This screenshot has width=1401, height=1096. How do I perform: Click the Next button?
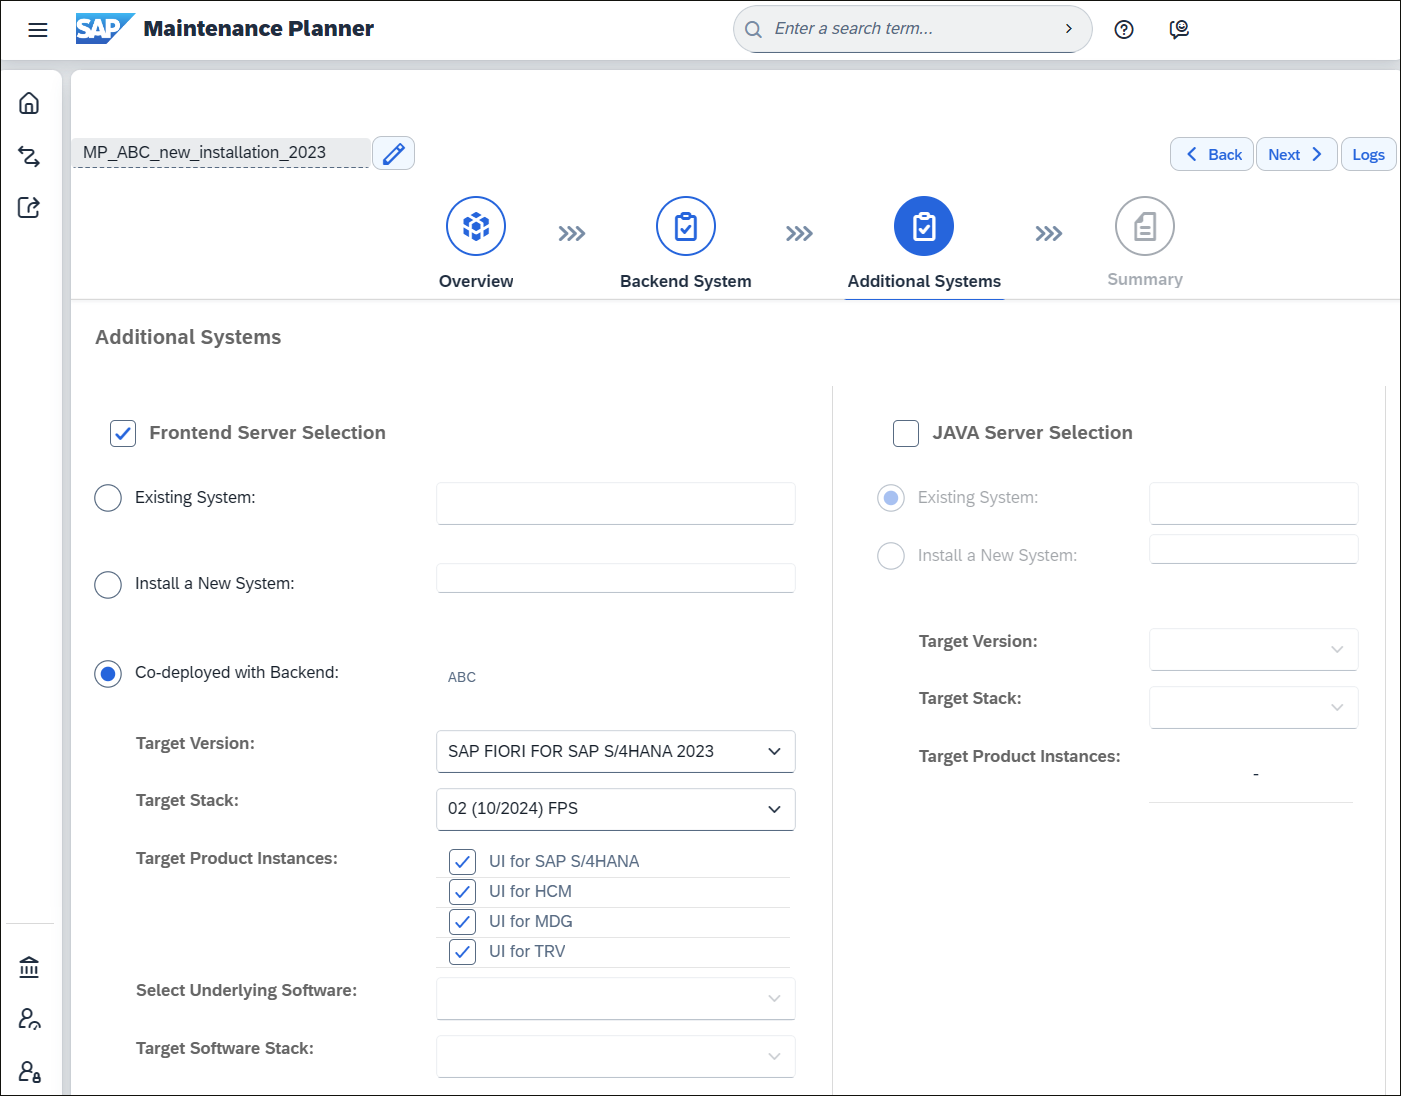tap(1296, 154)
